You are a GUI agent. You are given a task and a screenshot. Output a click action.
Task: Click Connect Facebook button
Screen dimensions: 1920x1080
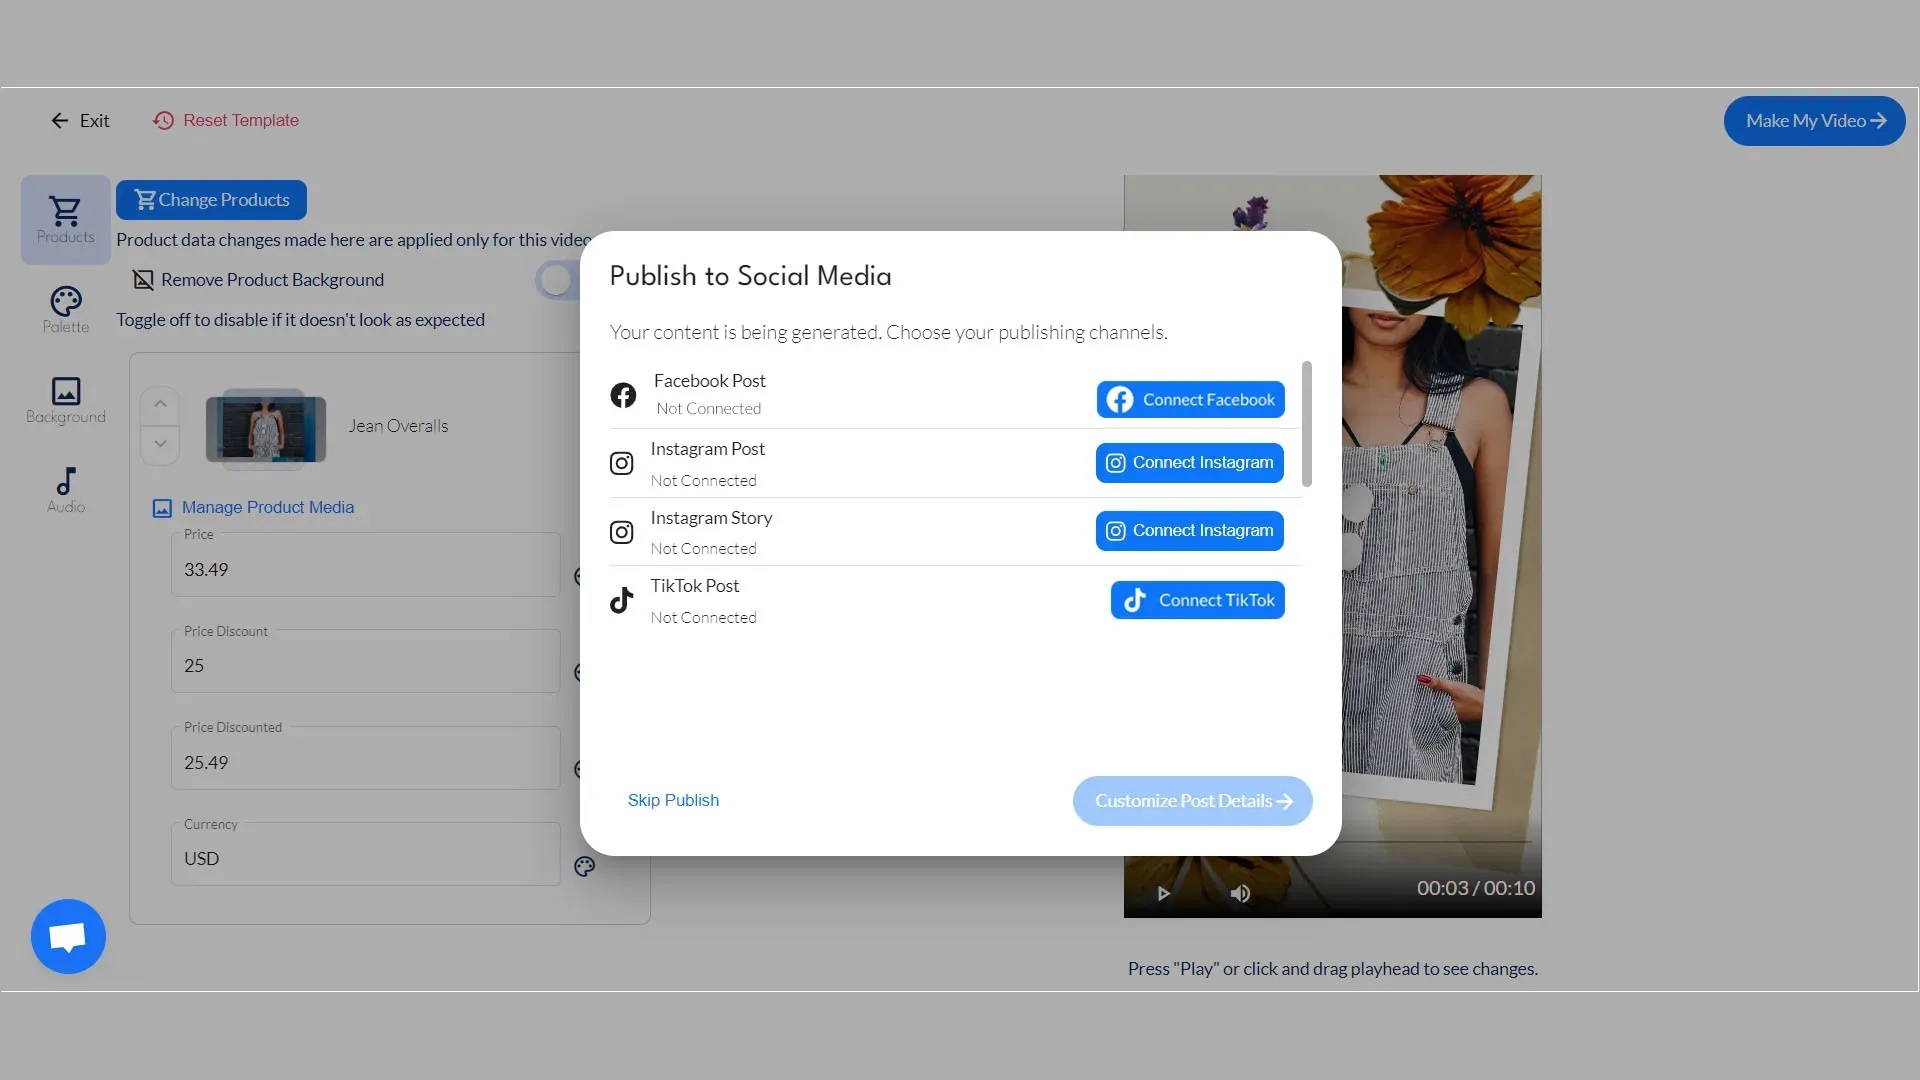(x=1190, y=400)
